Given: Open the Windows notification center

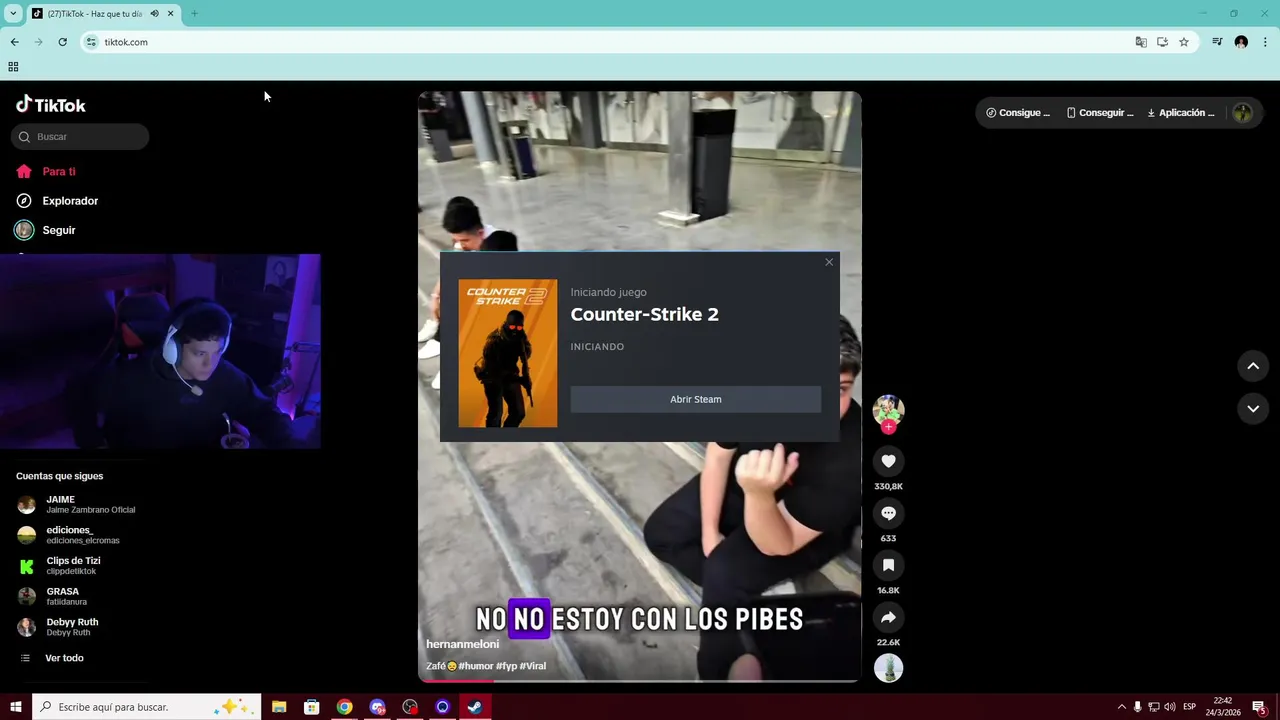Looking at the screenshot, I should point(1259,707).
